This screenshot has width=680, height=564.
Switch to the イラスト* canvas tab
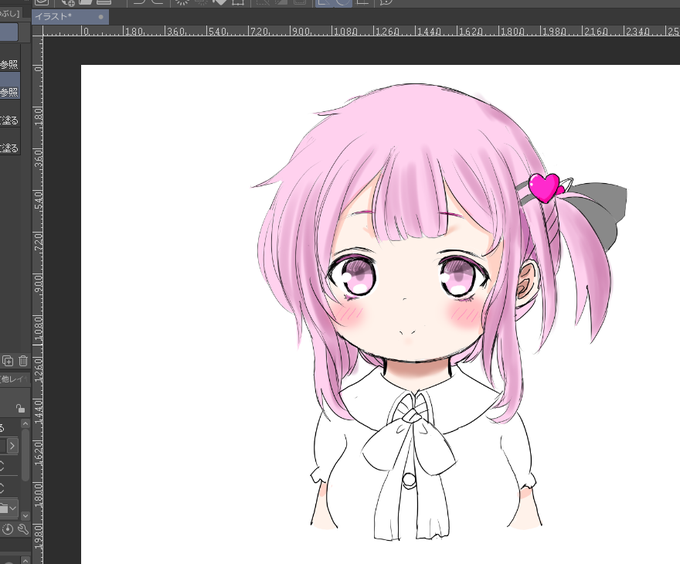coord(69,17)
